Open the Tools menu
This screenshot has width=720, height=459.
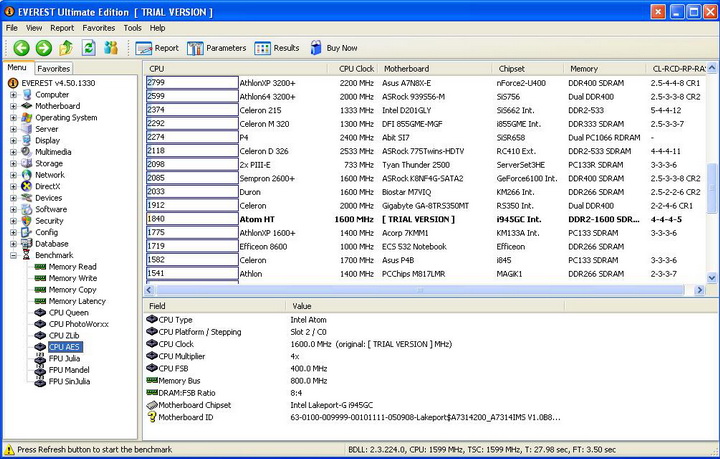click(132, 28)
